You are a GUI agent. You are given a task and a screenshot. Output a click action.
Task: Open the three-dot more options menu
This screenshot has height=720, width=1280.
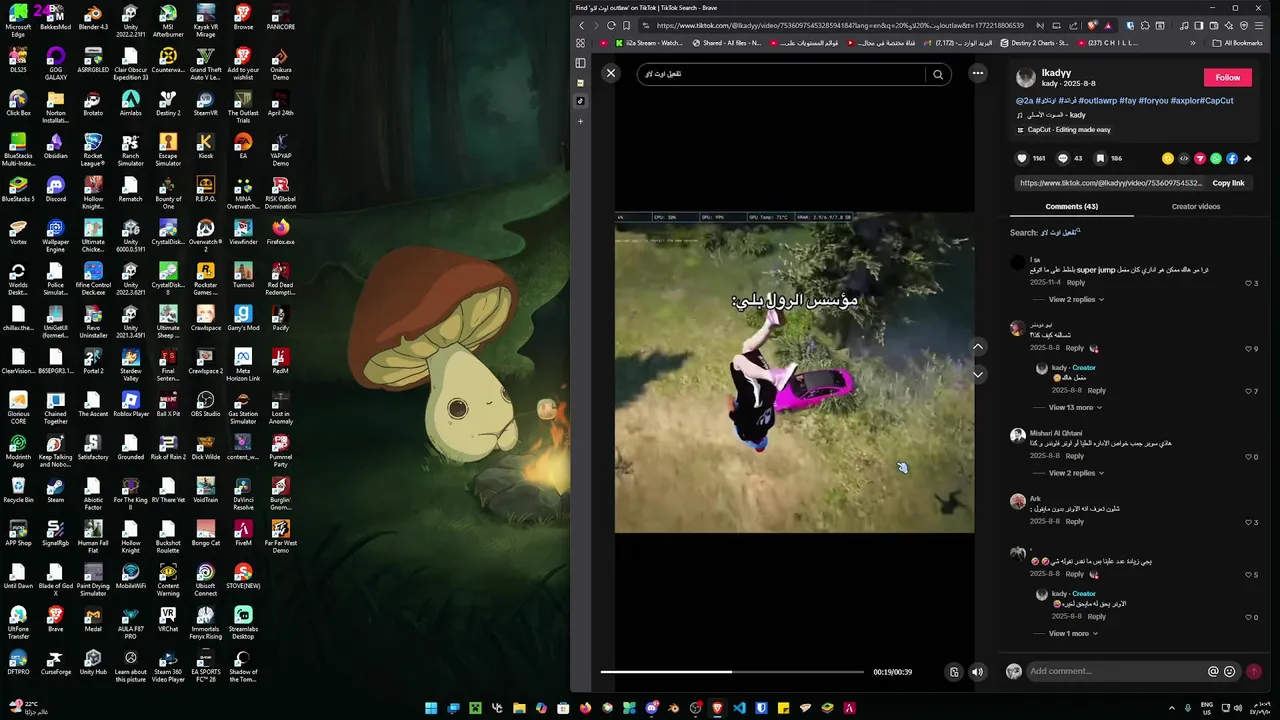click(x=978, y=73)
